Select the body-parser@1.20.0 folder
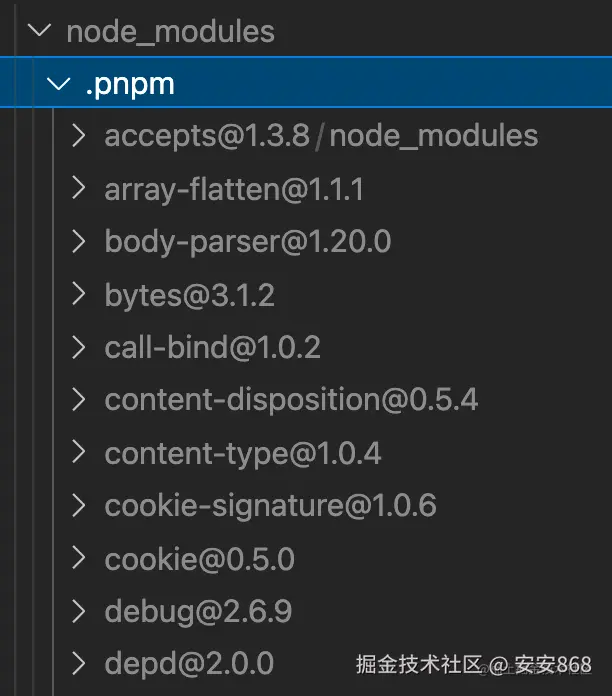612x696 pixels. (x=247, y=242)
